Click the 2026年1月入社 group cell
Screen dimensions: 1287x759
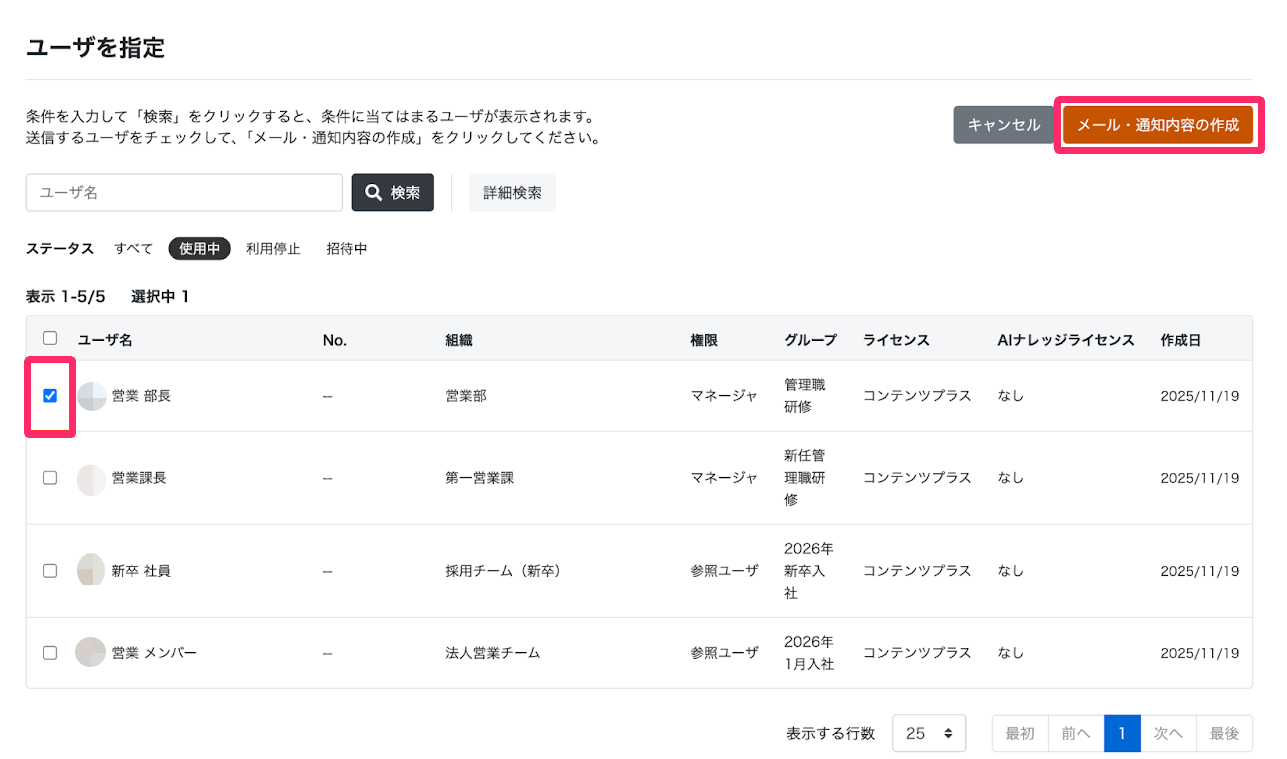(x=809, y=653)
